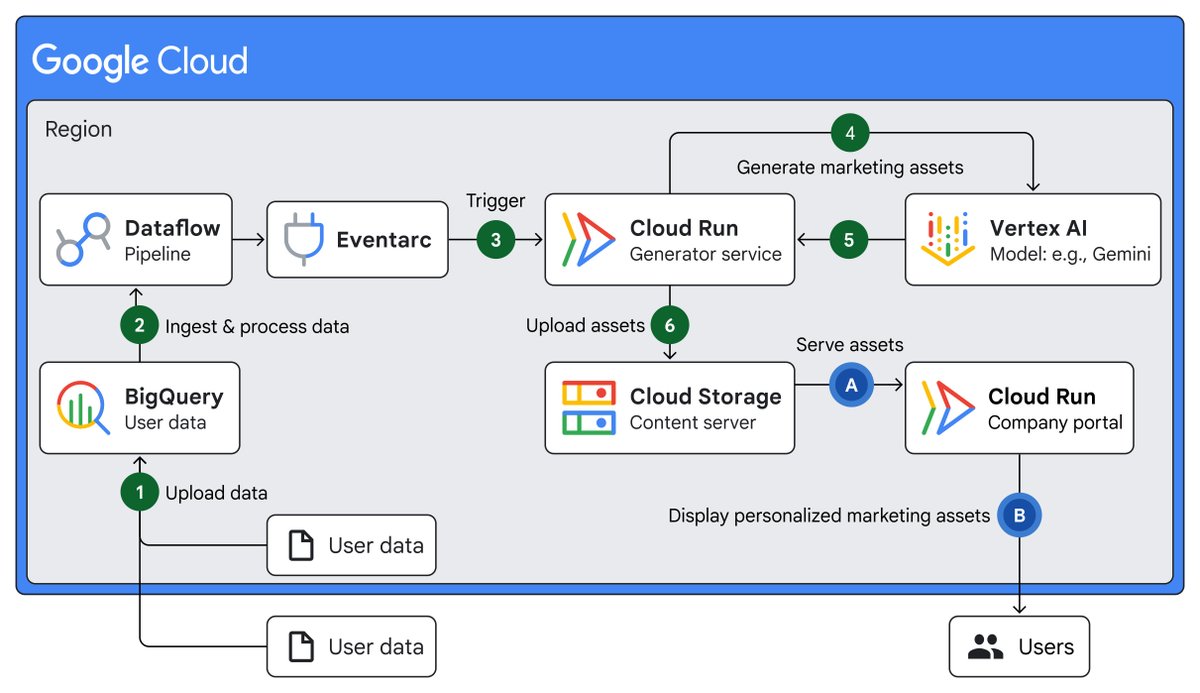Click the BigQuery magnifier icon
The height and width of the screenshot is (693, 1200).
tap(80, 407)
